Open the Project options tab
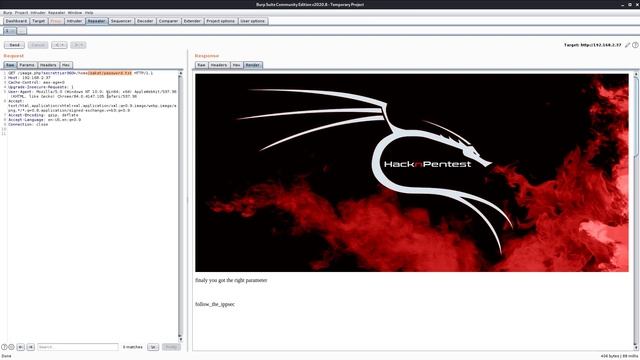The height and width of the screenshot is (360, 640). [220, 21]
